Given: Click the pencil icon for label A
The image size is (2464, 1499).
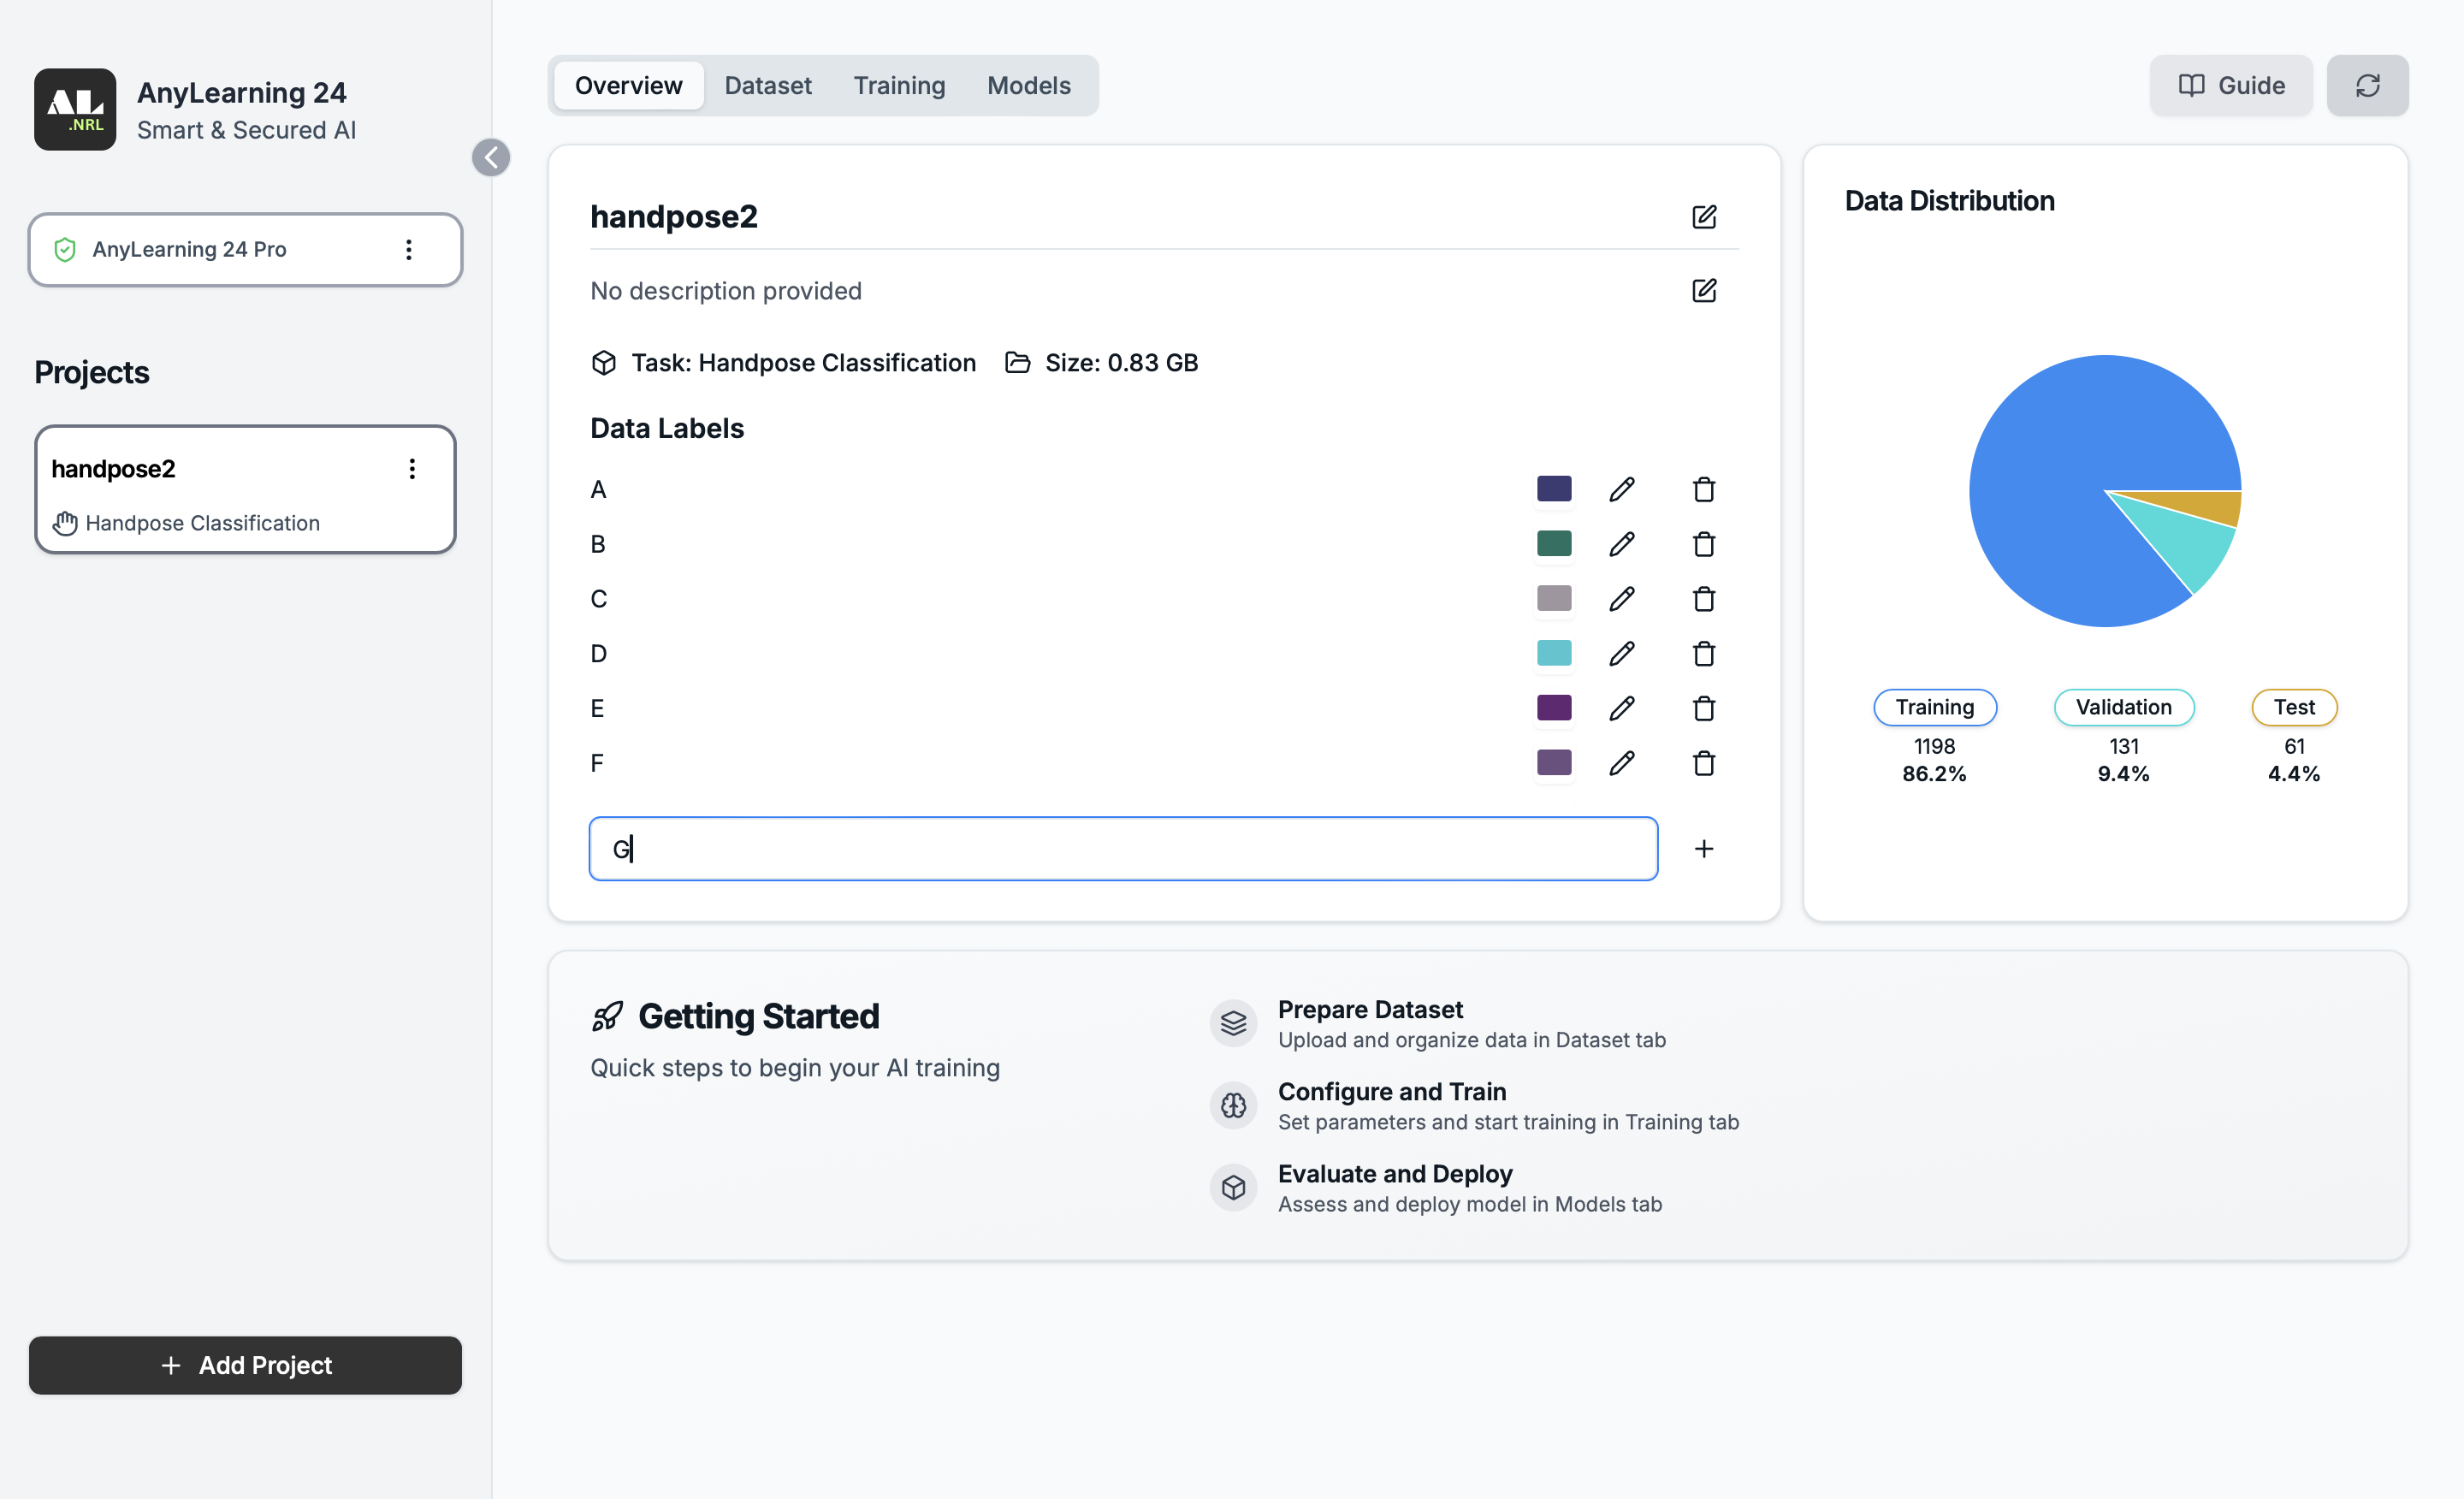Looking at the screenshot, I should [1621, 489].
